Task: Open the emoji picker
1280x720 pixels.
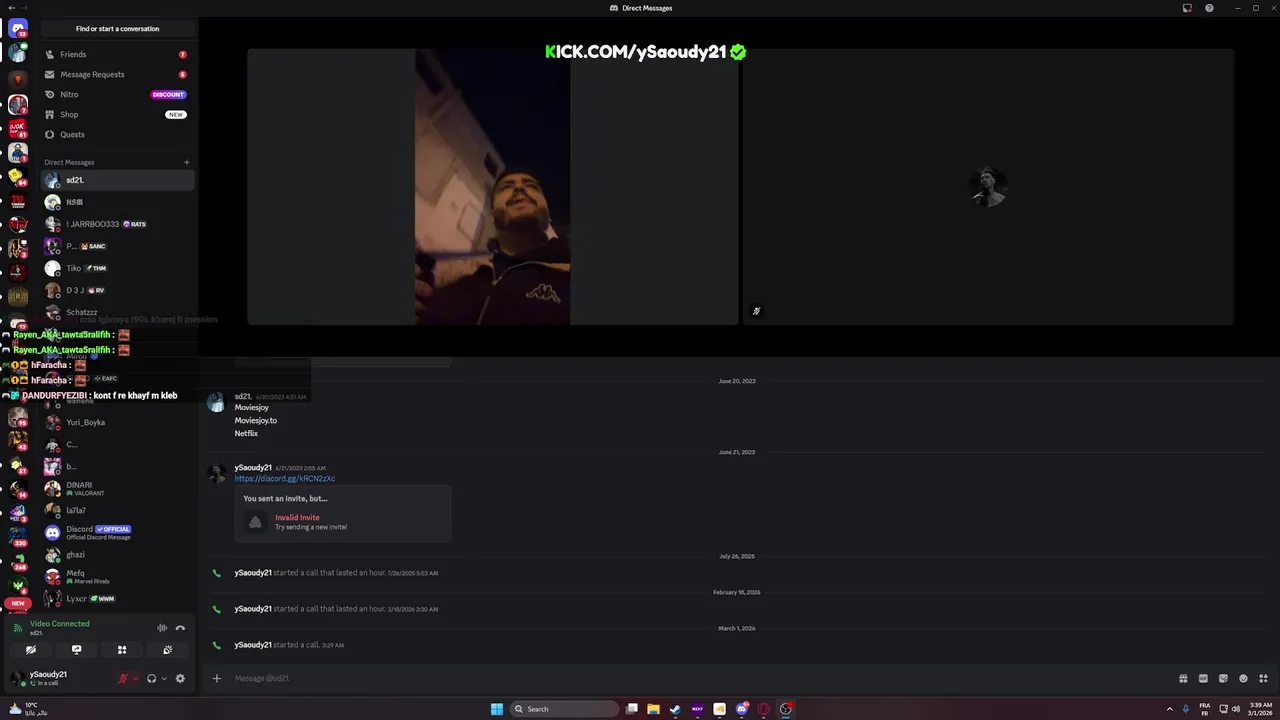Action: (x=1243, y=678)
